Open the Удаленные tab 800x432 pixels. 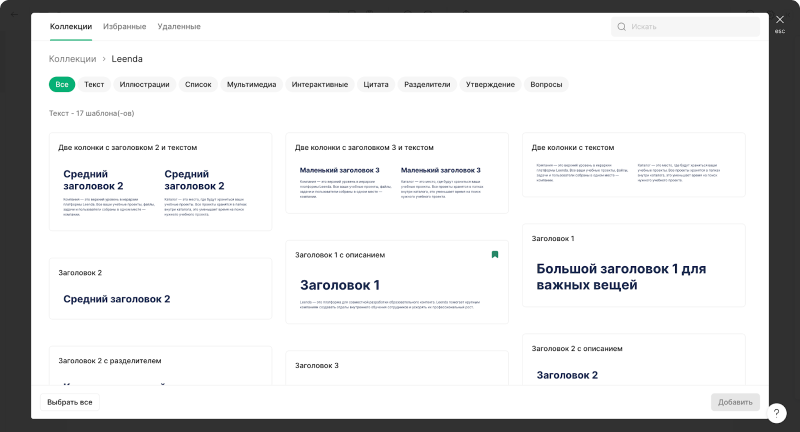pyautogui.click(x=179, y=26)
